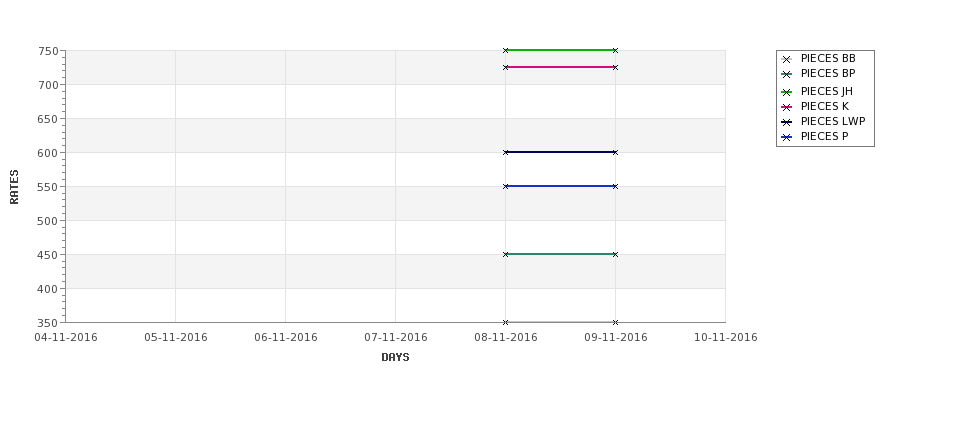975x429 pixels.
Task: Click the PIECES BB legend marker icon
Action: coord(787,59)
